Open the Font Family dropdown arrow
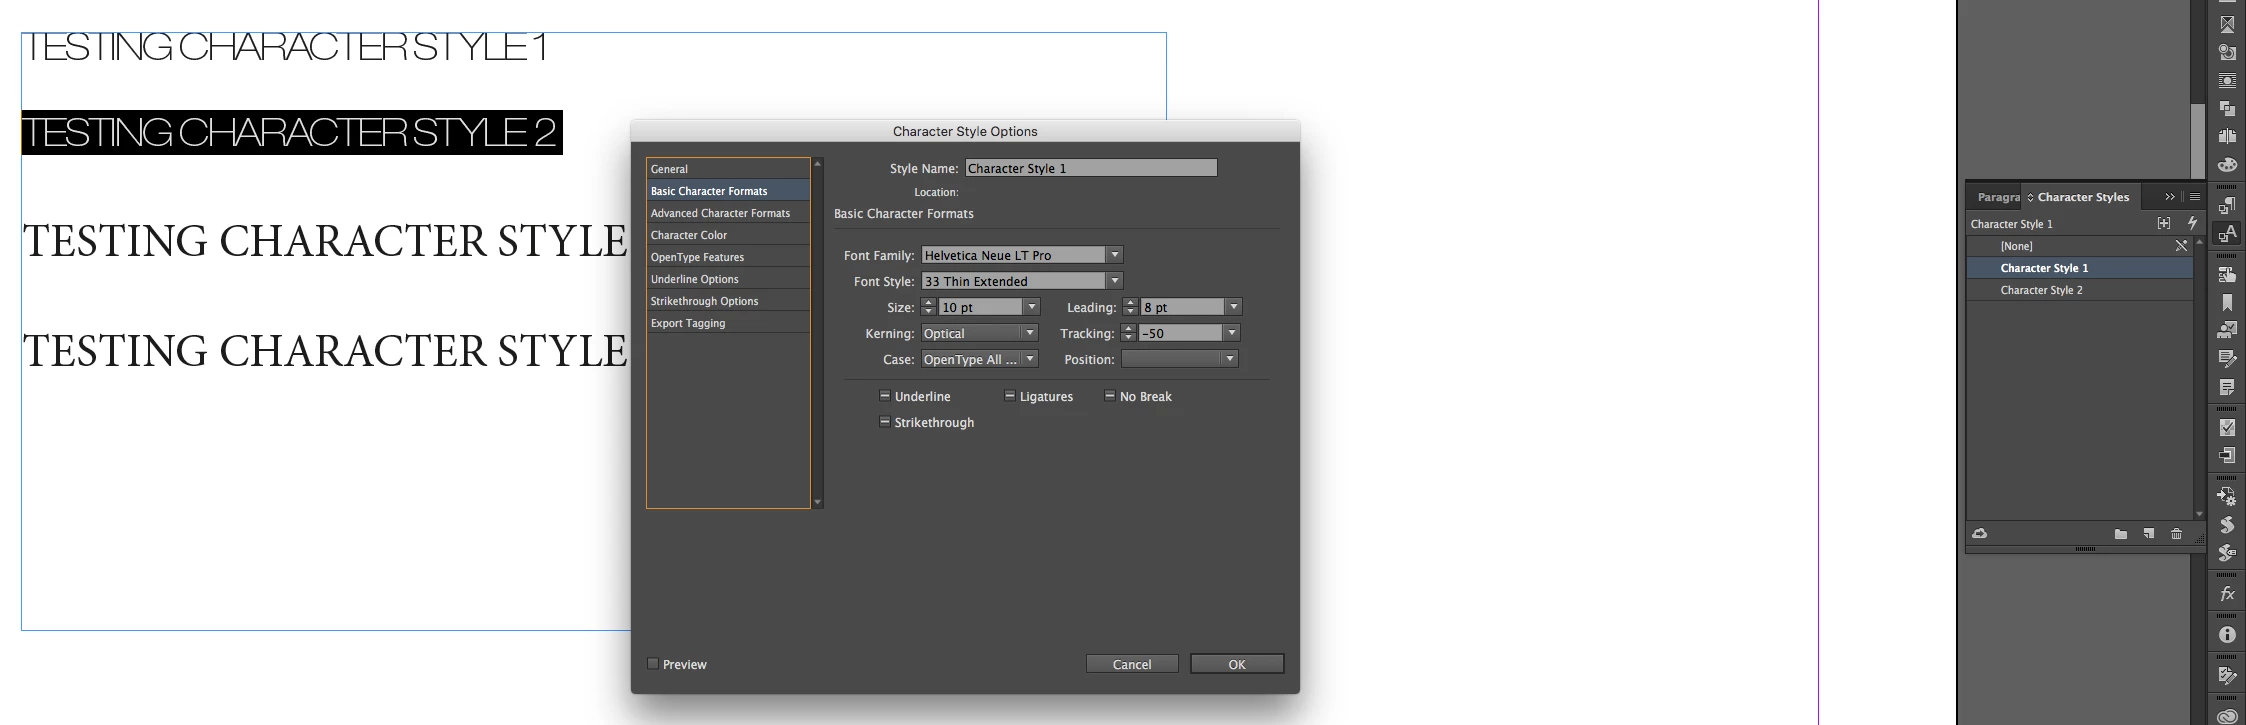 coord(1115,255)
